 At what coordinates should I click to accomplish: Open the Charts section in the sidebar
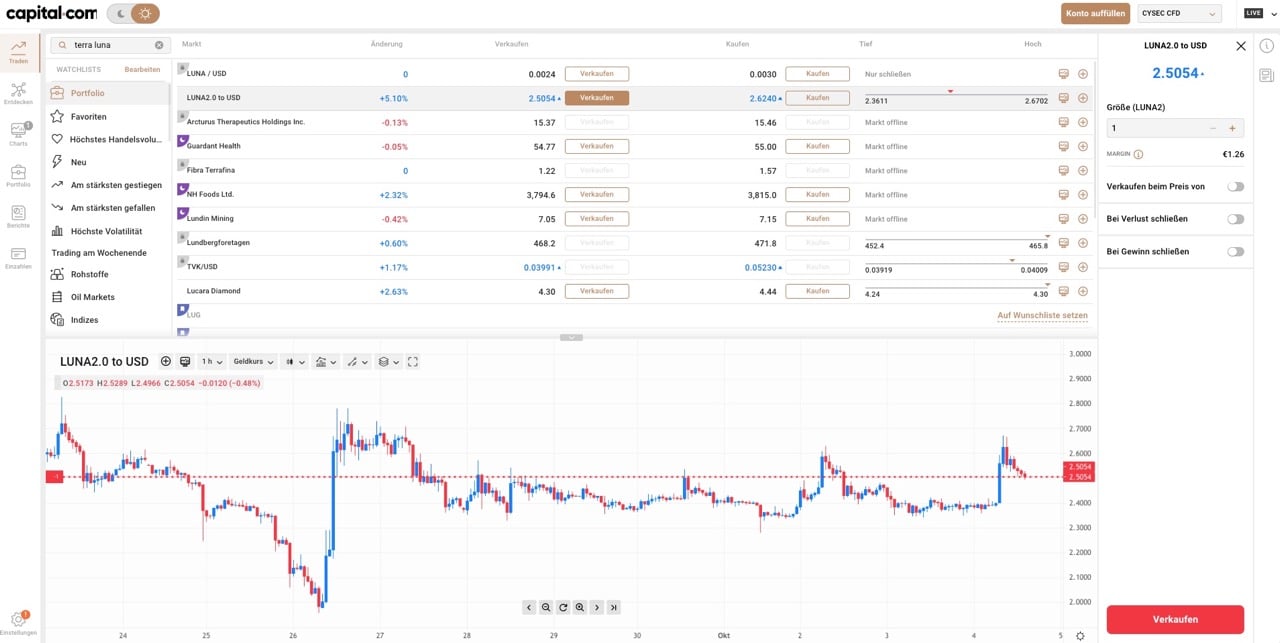[19, 134]
